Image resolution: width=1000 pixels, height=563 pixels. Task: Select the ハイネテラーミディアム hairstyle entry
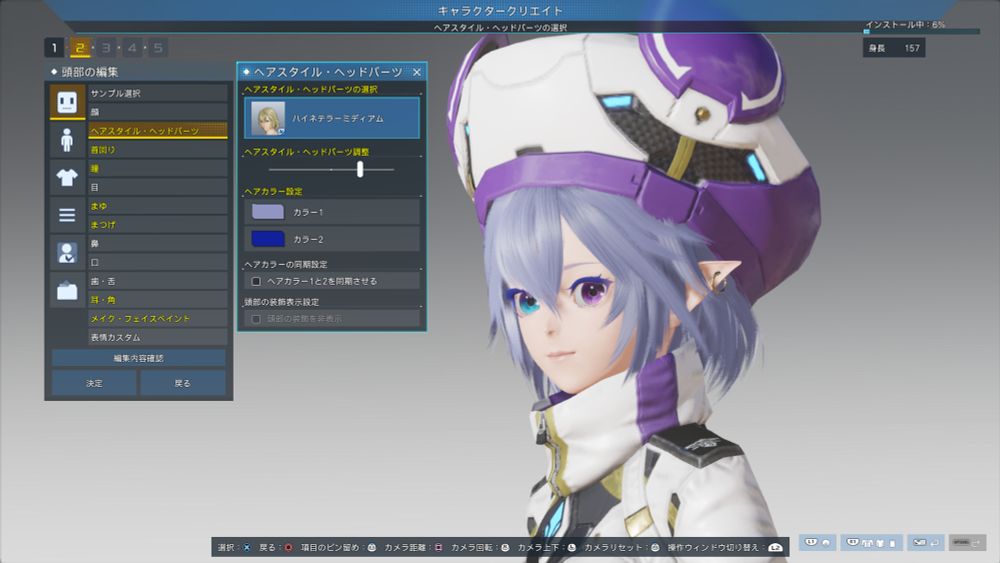tap(332, 118)
